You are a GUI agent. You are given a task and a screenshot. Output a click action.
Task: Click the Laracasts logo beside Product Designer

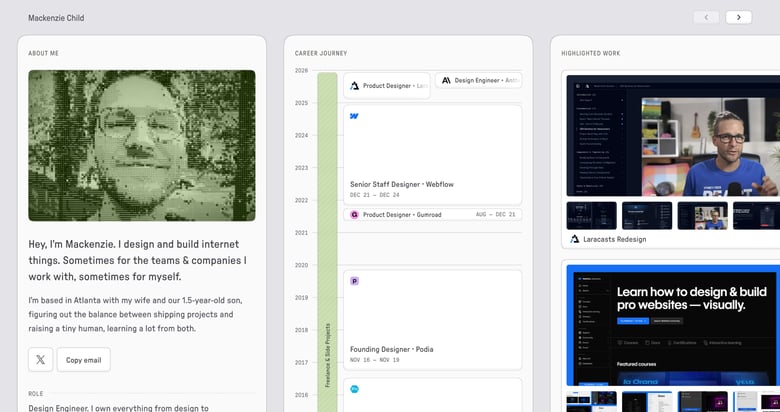[354, 86]
